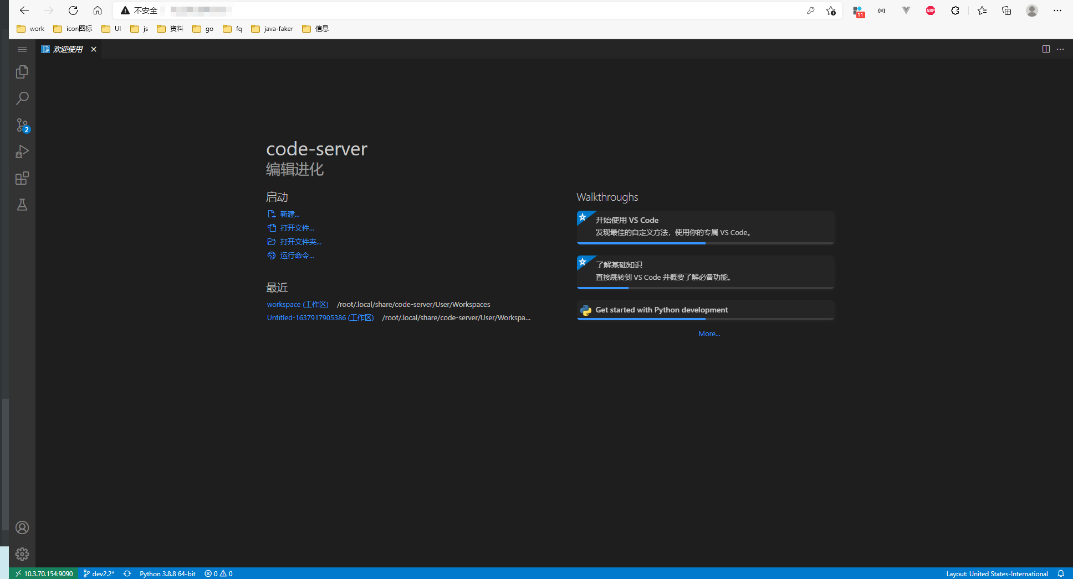The image size is (1073, 579).
Task: Open Source Control view with badge 2
Action: coord(22,125)
